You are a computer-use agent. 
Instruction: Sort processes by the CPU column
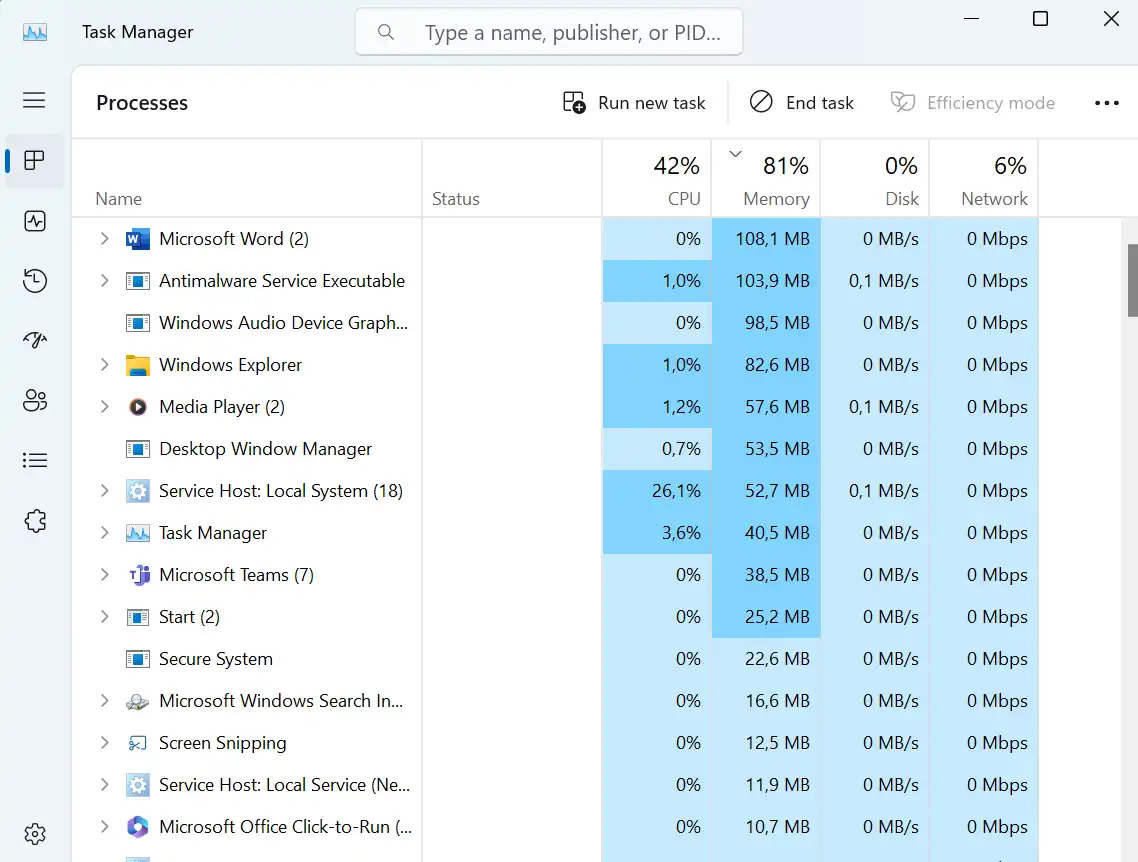click(657, 178)
